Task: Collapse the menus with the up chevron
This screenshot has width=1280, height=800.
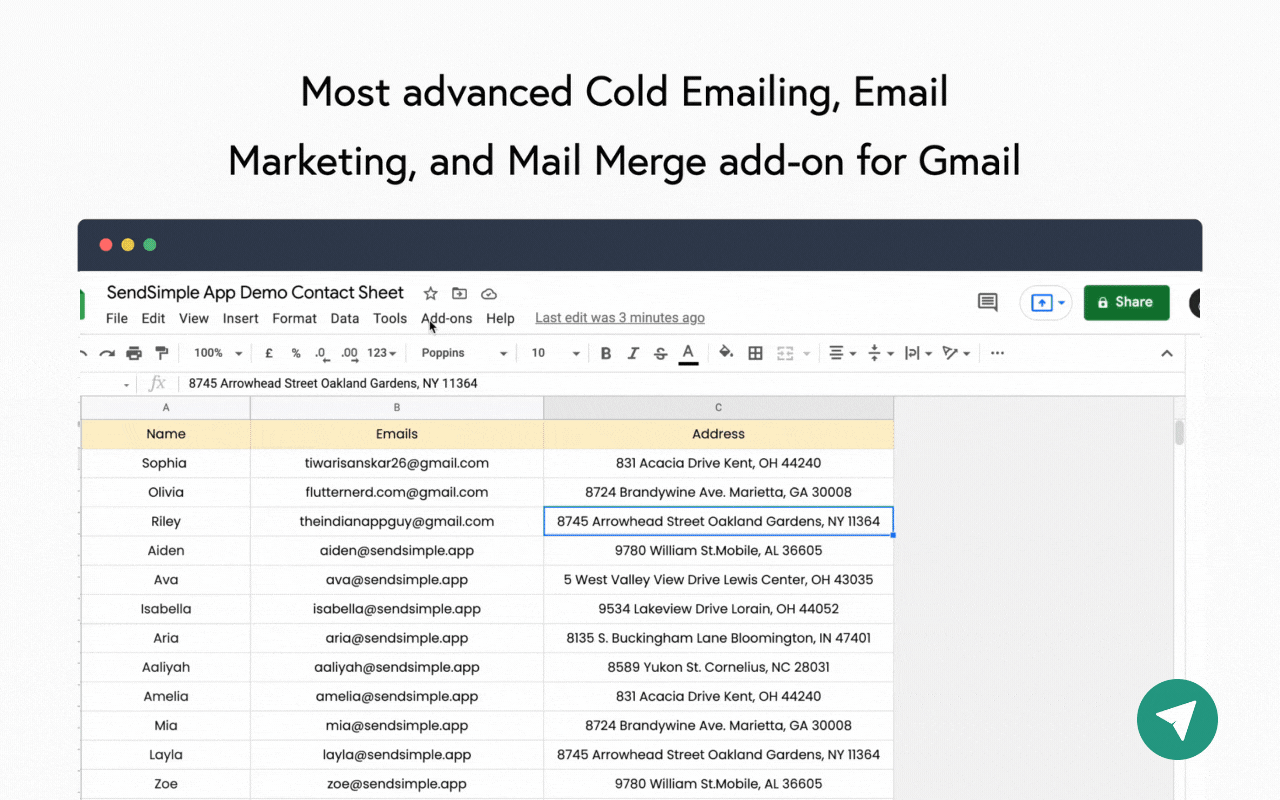Action: pos(1166,353)
